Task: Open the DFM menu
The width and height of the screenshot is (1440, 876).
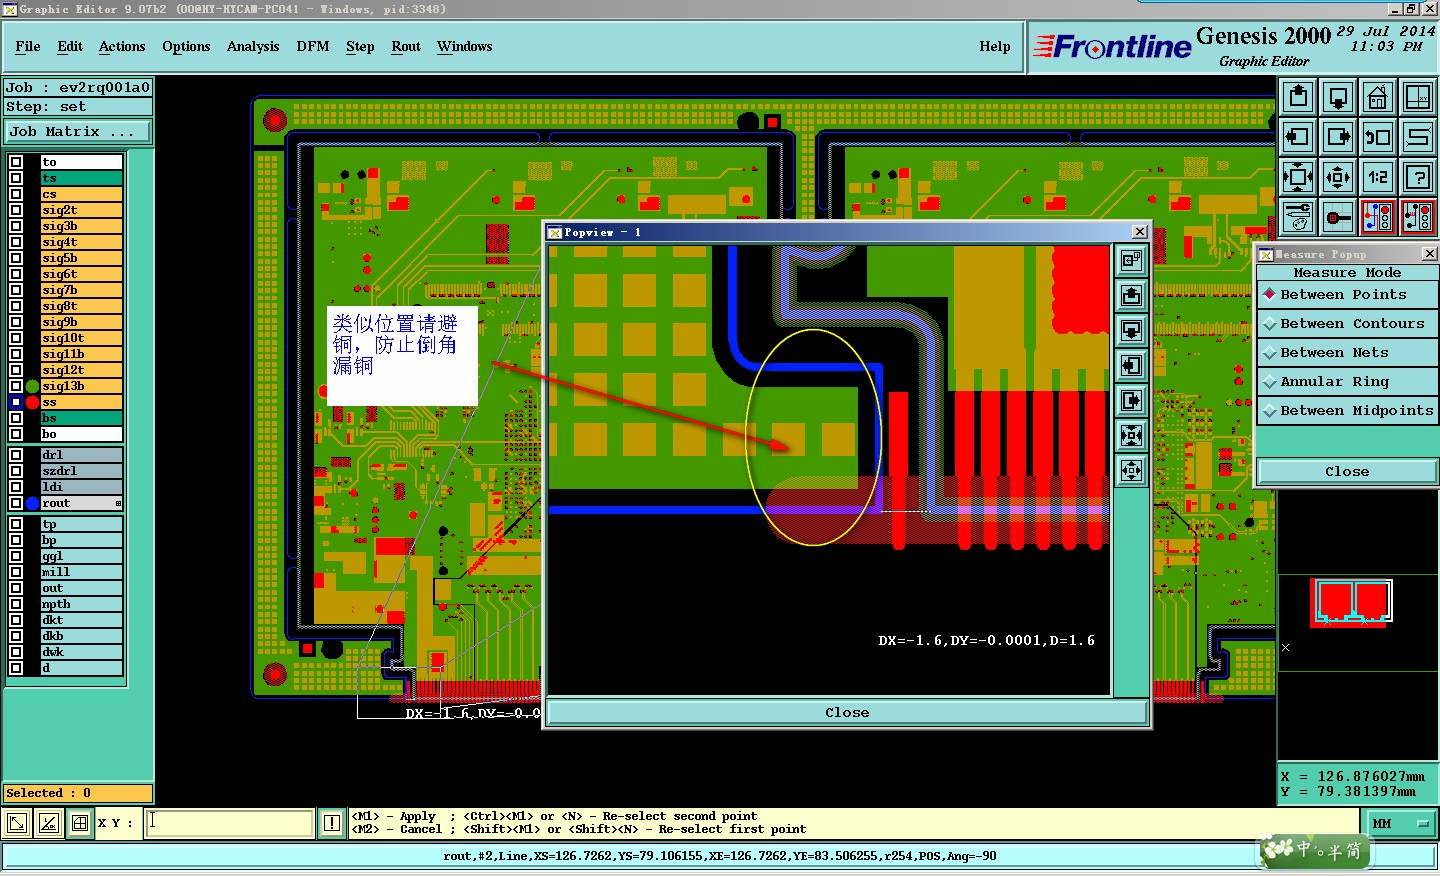Action: pyautogui.click(x=313, y=46)
